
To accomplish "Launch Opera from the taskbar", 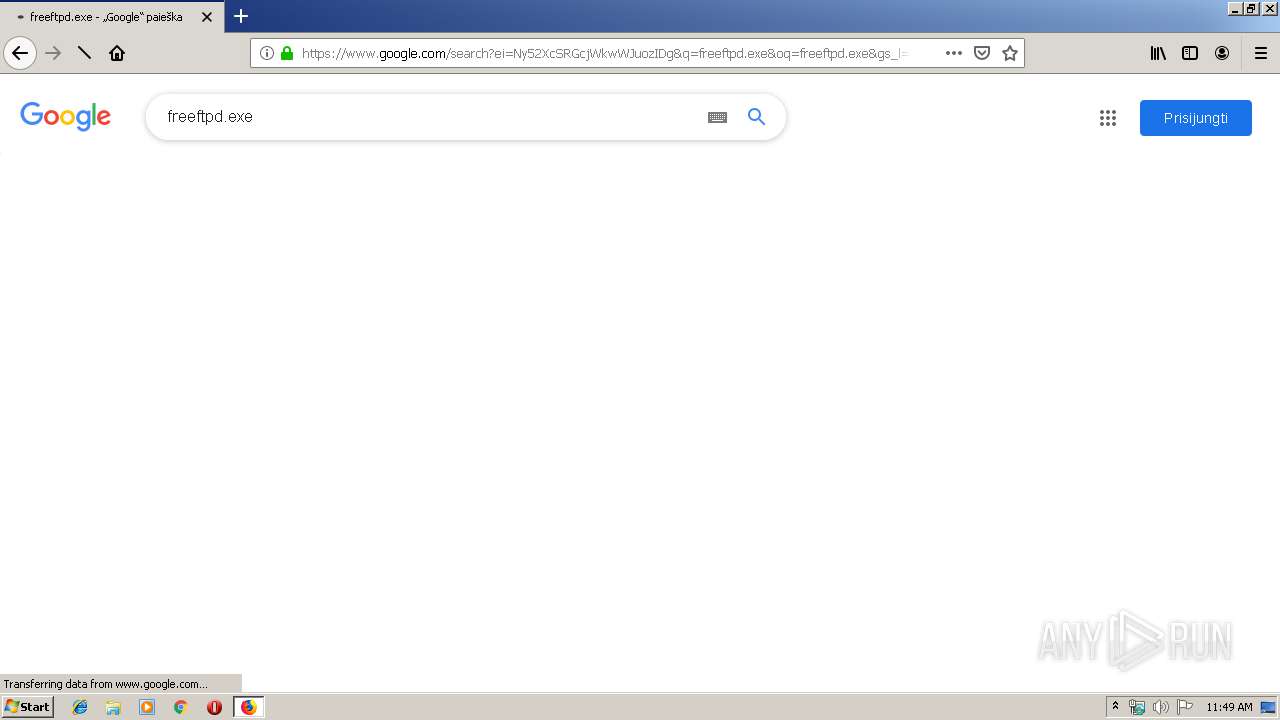I will pyautogui.click(x=214, y=707).
